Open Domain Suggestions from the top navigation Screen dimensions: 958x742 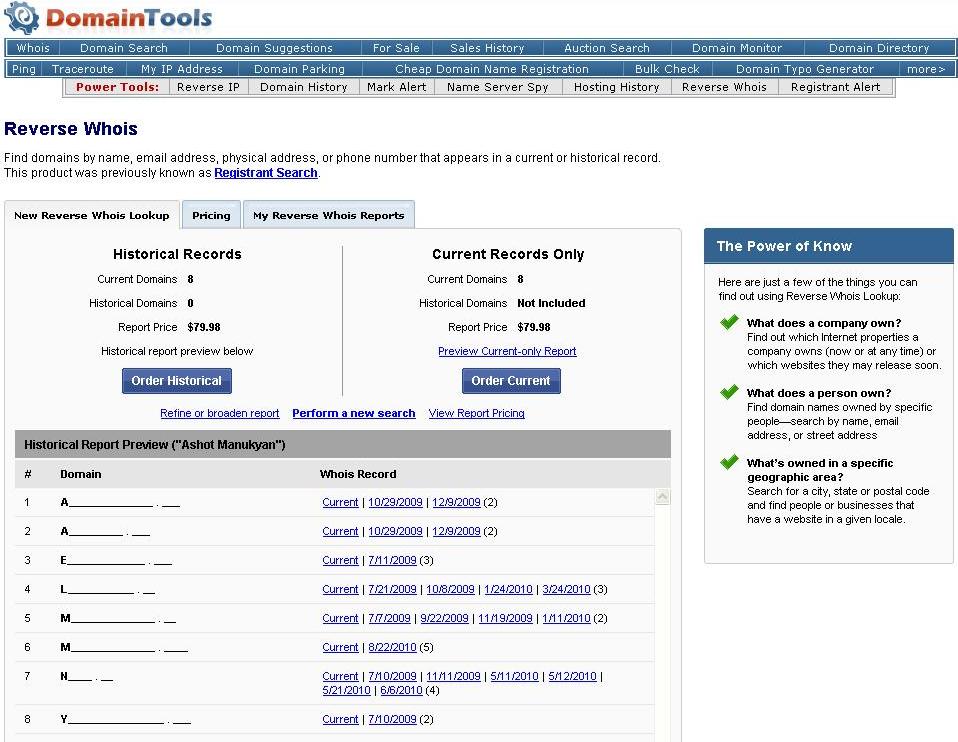coord(274,48)
